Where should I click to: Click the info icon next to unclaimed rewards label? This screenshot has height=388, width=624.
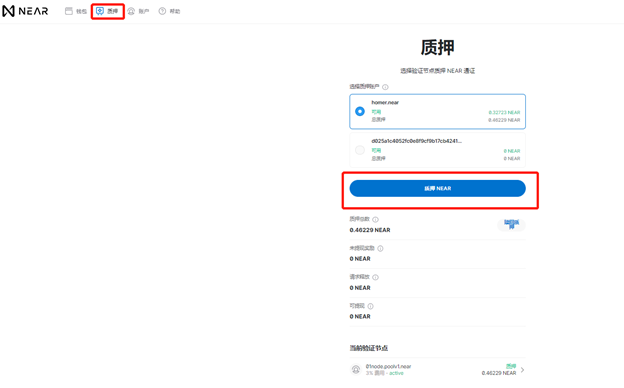pyautogui.click(x=380, y=248)
